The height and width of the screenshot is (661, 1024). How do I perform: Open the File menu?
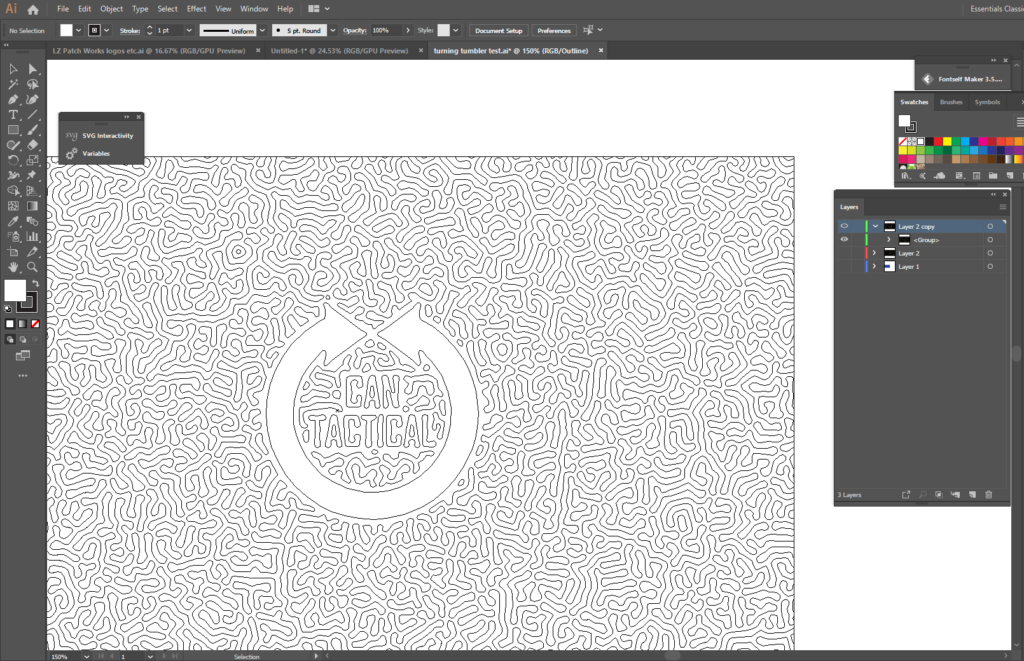[x=63, y=9]
